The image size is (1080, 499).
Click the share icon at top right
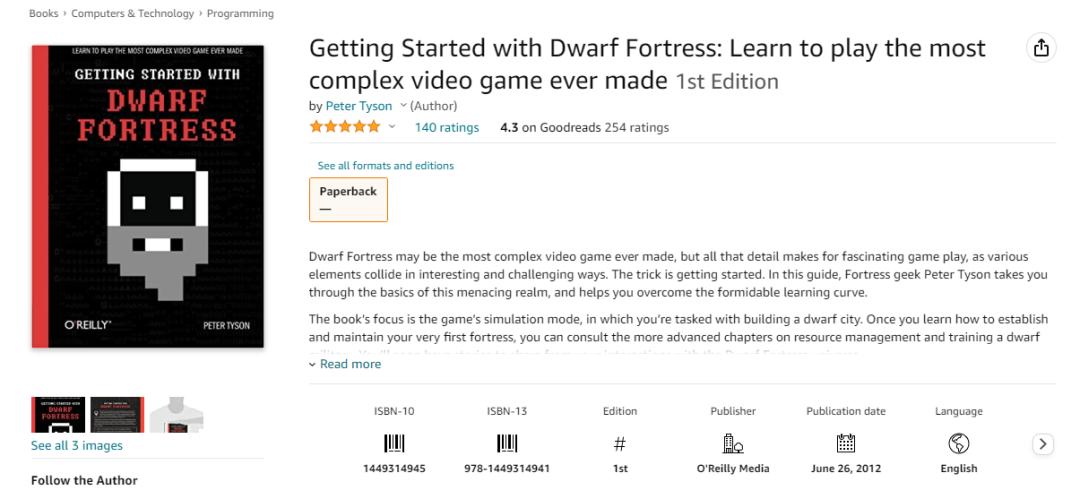coord(1041,48)
